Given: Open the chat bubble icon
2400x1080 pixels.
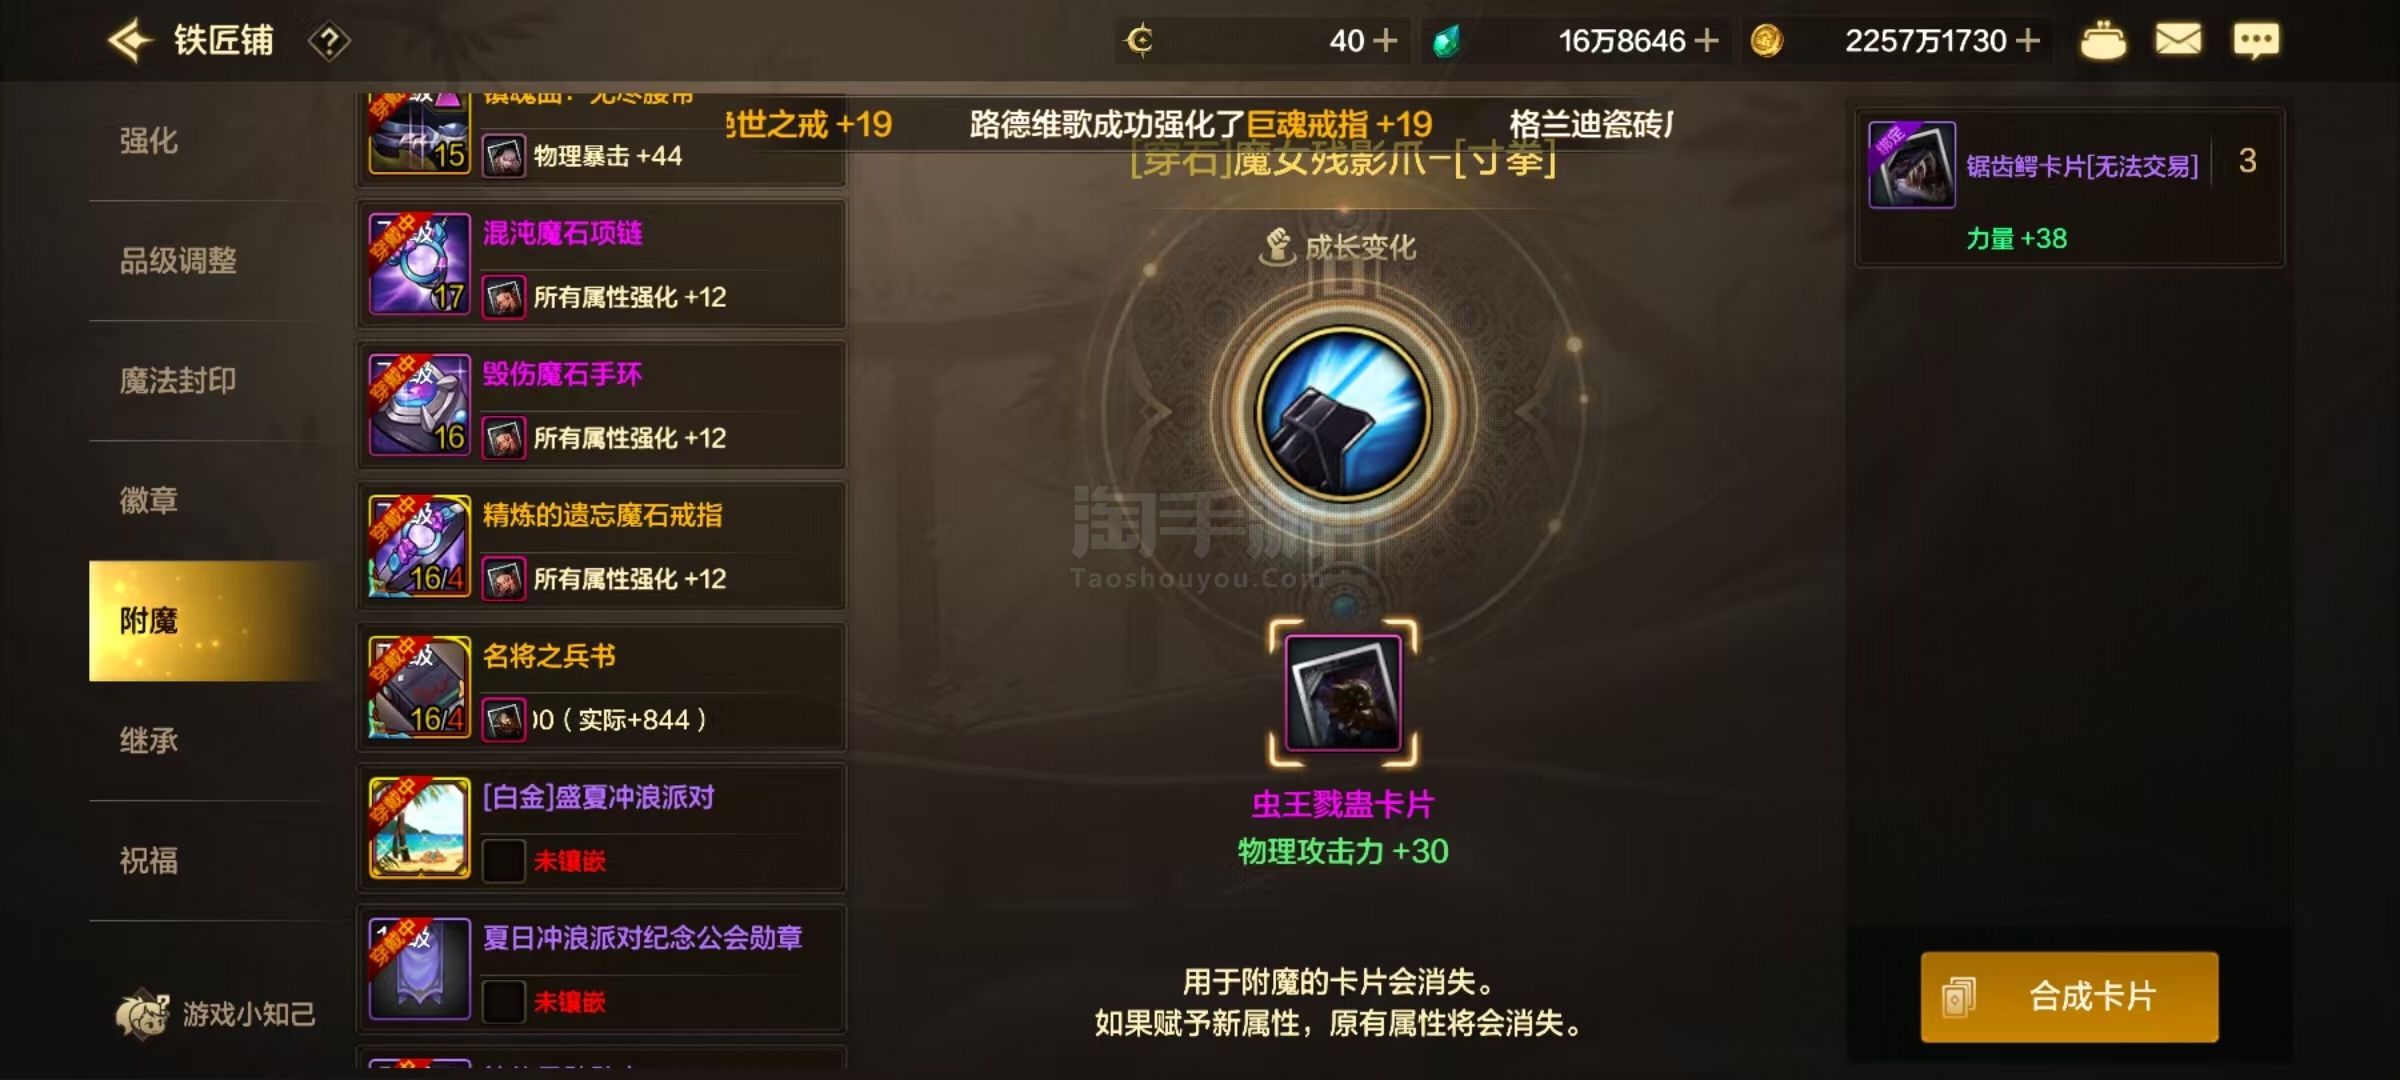Looking at the screenshot, I should 2256,41.
